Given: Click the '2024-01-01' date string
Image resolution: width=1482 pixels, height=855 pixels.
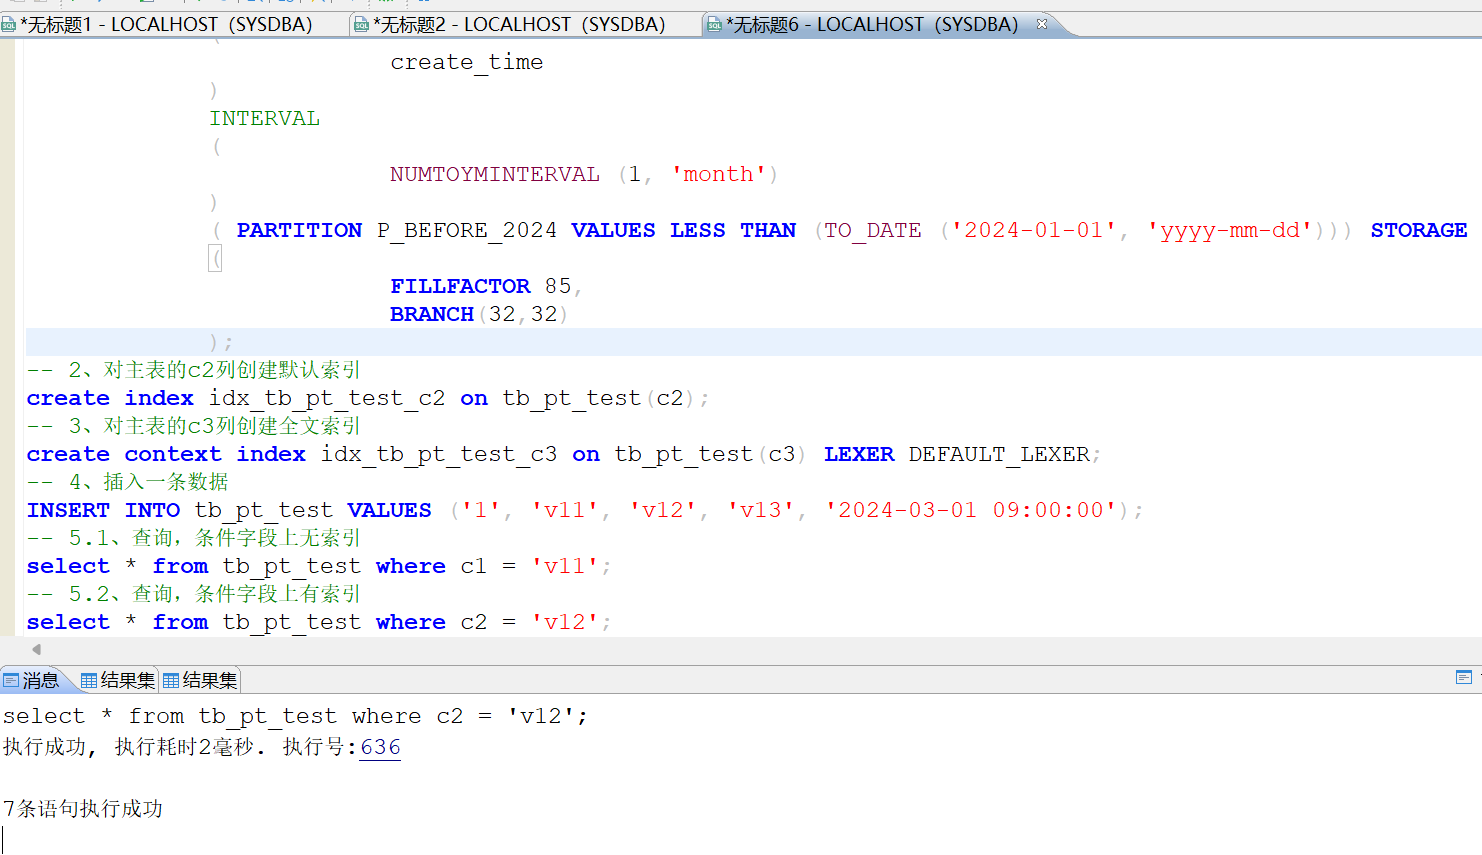Looking at the screenshot, I should tap(1033, 230).
